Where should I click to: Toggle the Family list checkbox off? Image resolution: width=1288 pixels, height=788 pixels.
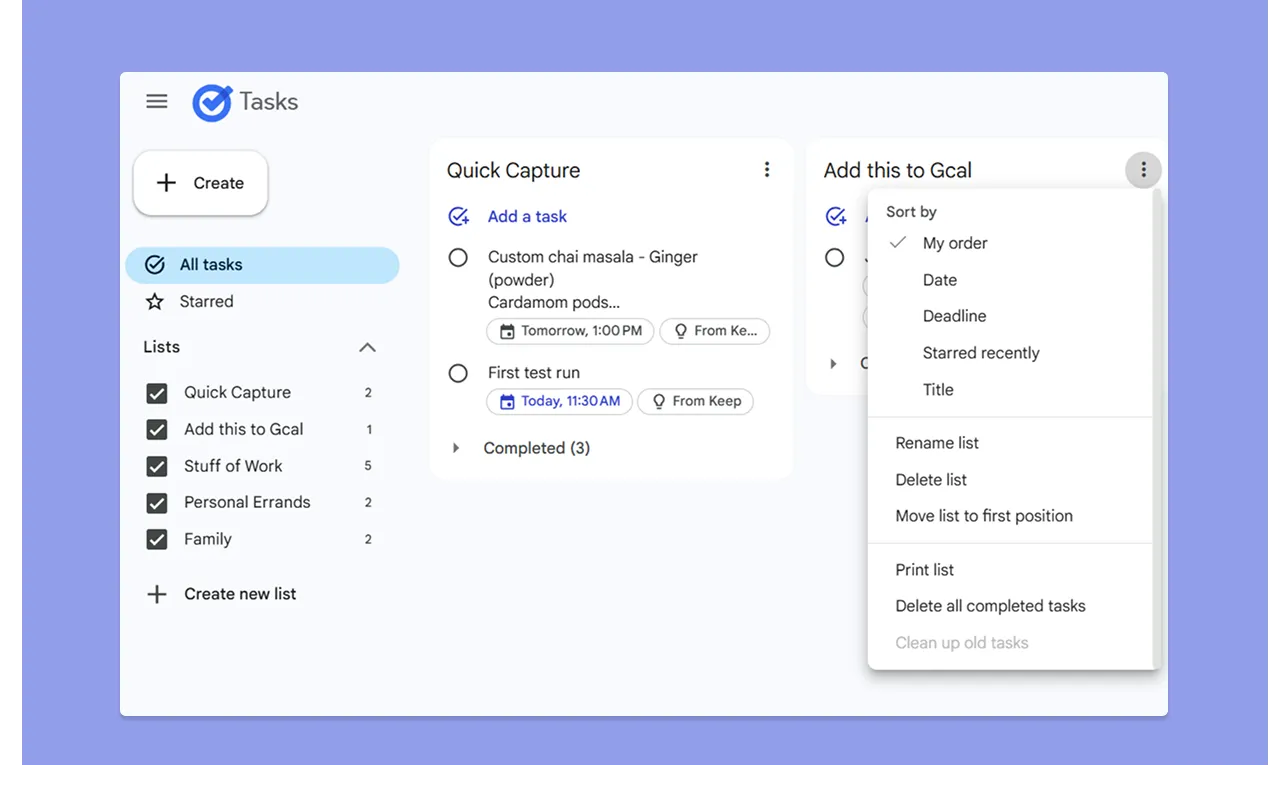tap(156, 539)
